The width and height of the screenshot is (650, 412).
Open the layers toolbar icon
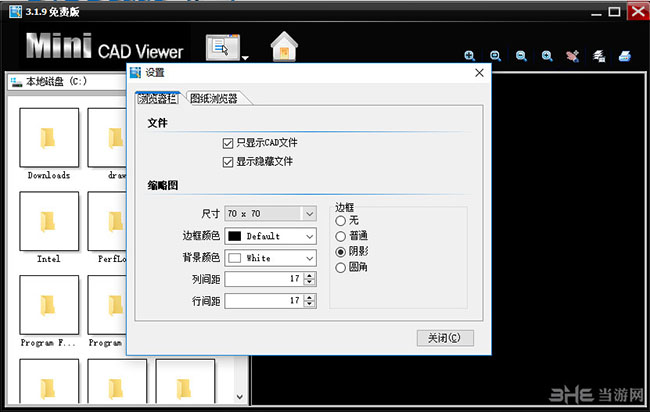pos(599,56)
